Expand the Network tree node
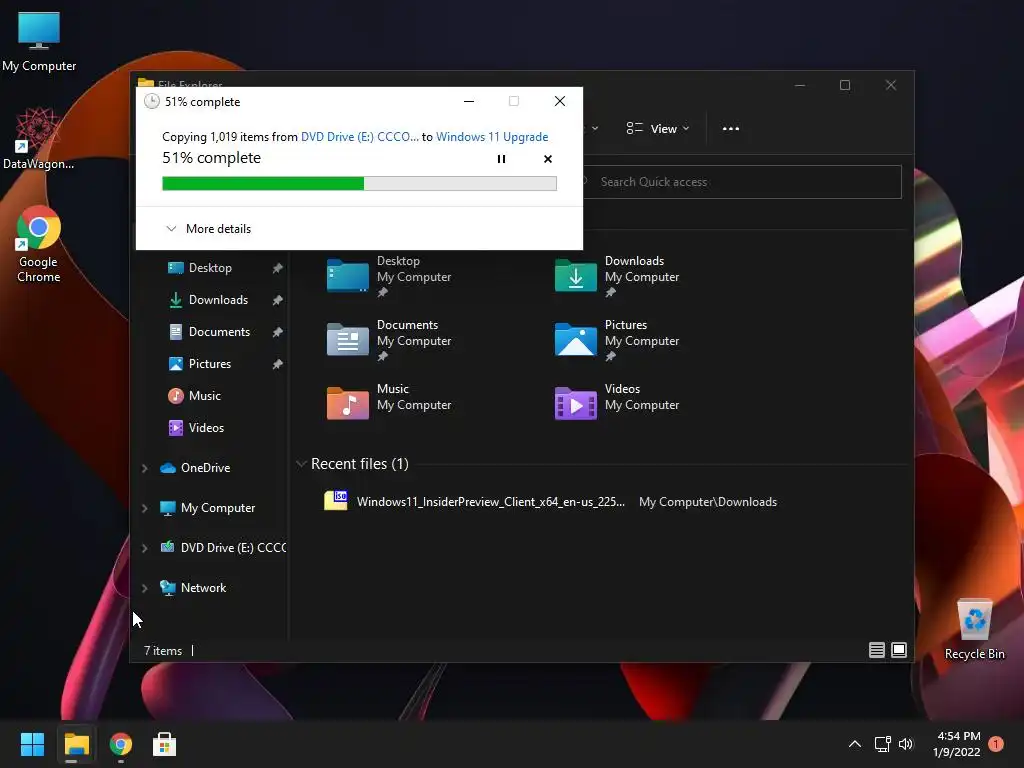The image size is (1024, 768). tap(144, 588)
